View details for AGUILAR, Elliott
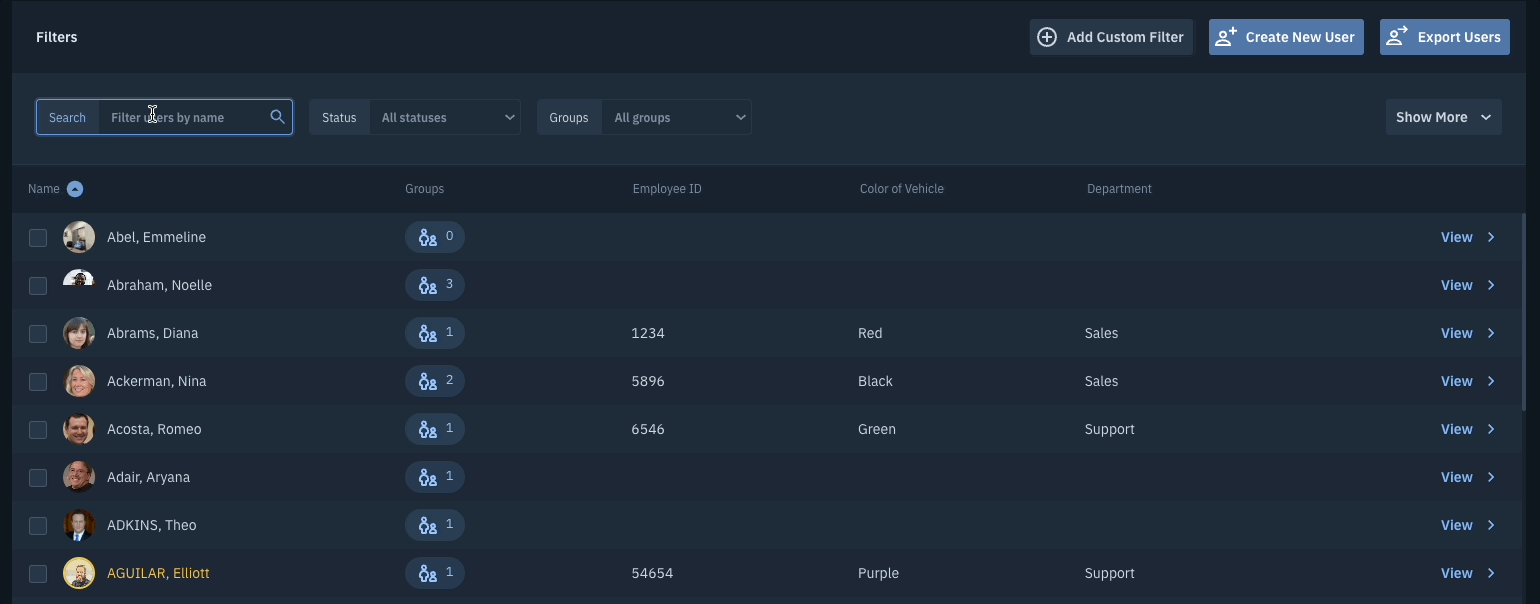The height and width of the screenshot is (604, 1540). pos(1468,573)
